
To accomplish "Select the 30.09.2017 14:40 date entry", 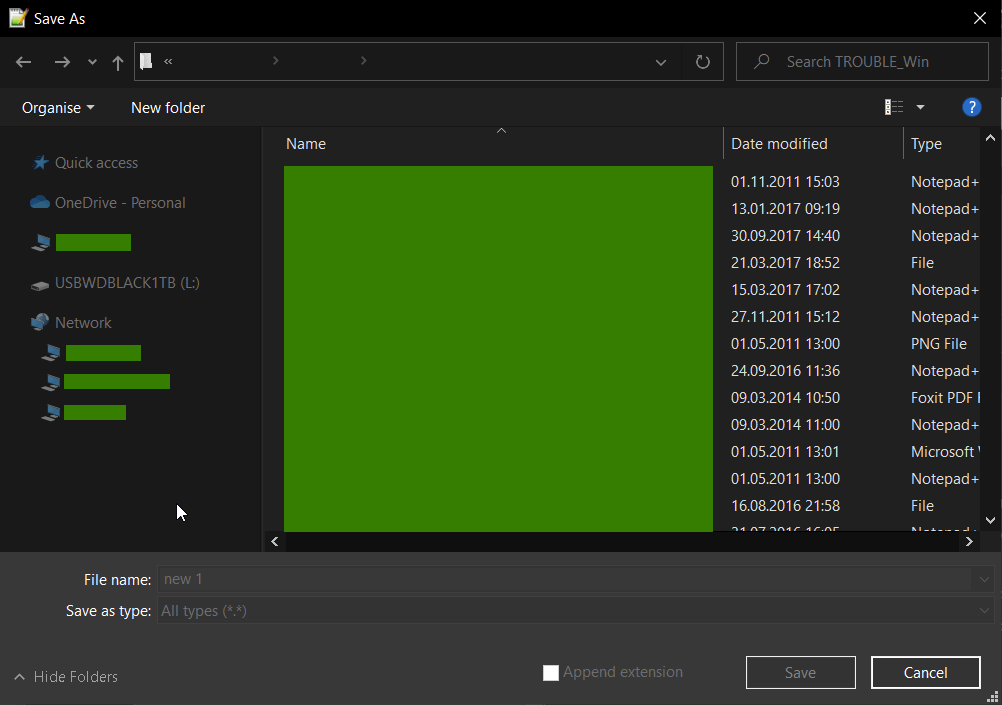I will [785, 236].
